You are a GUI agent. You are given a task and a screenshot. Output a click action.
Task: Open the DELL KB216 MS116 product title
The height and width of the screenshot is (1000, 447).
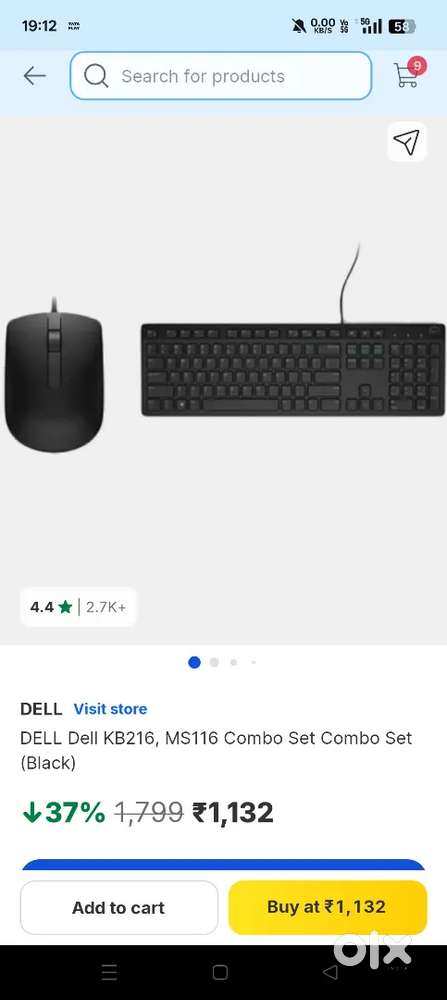[216, 750]
